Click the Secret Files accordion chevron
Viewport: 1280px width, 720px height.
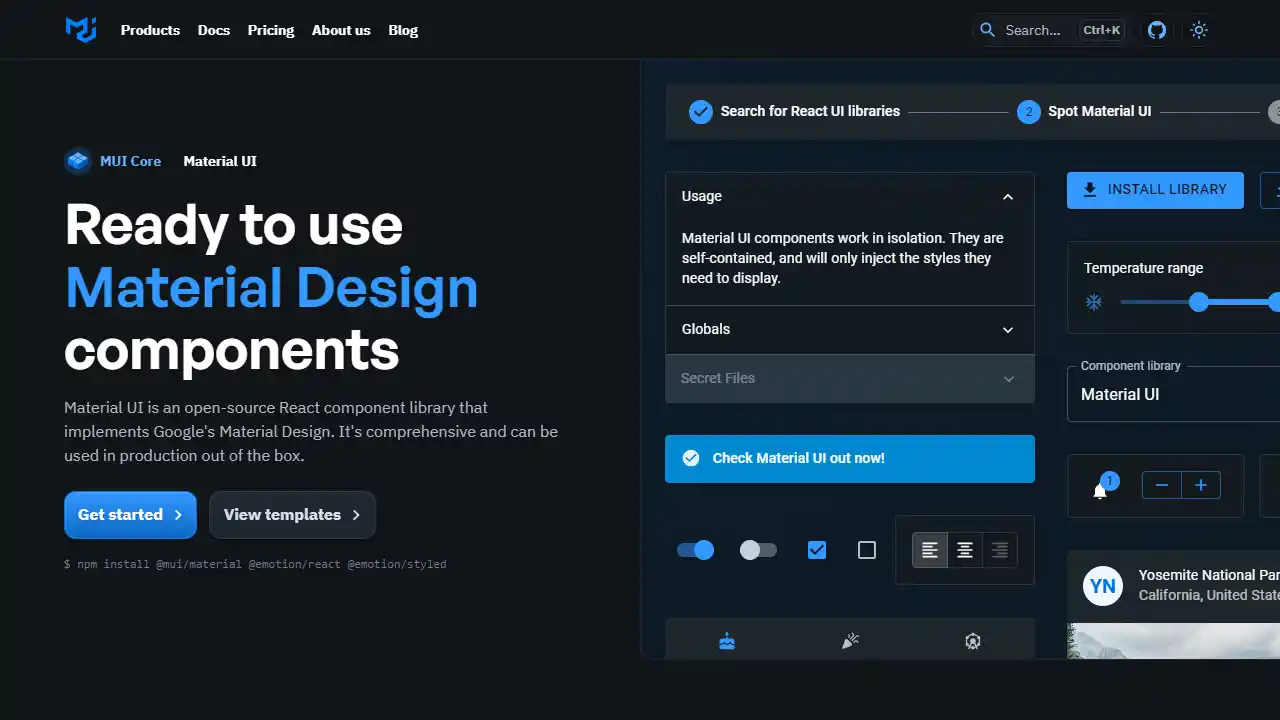[1009, 379]
